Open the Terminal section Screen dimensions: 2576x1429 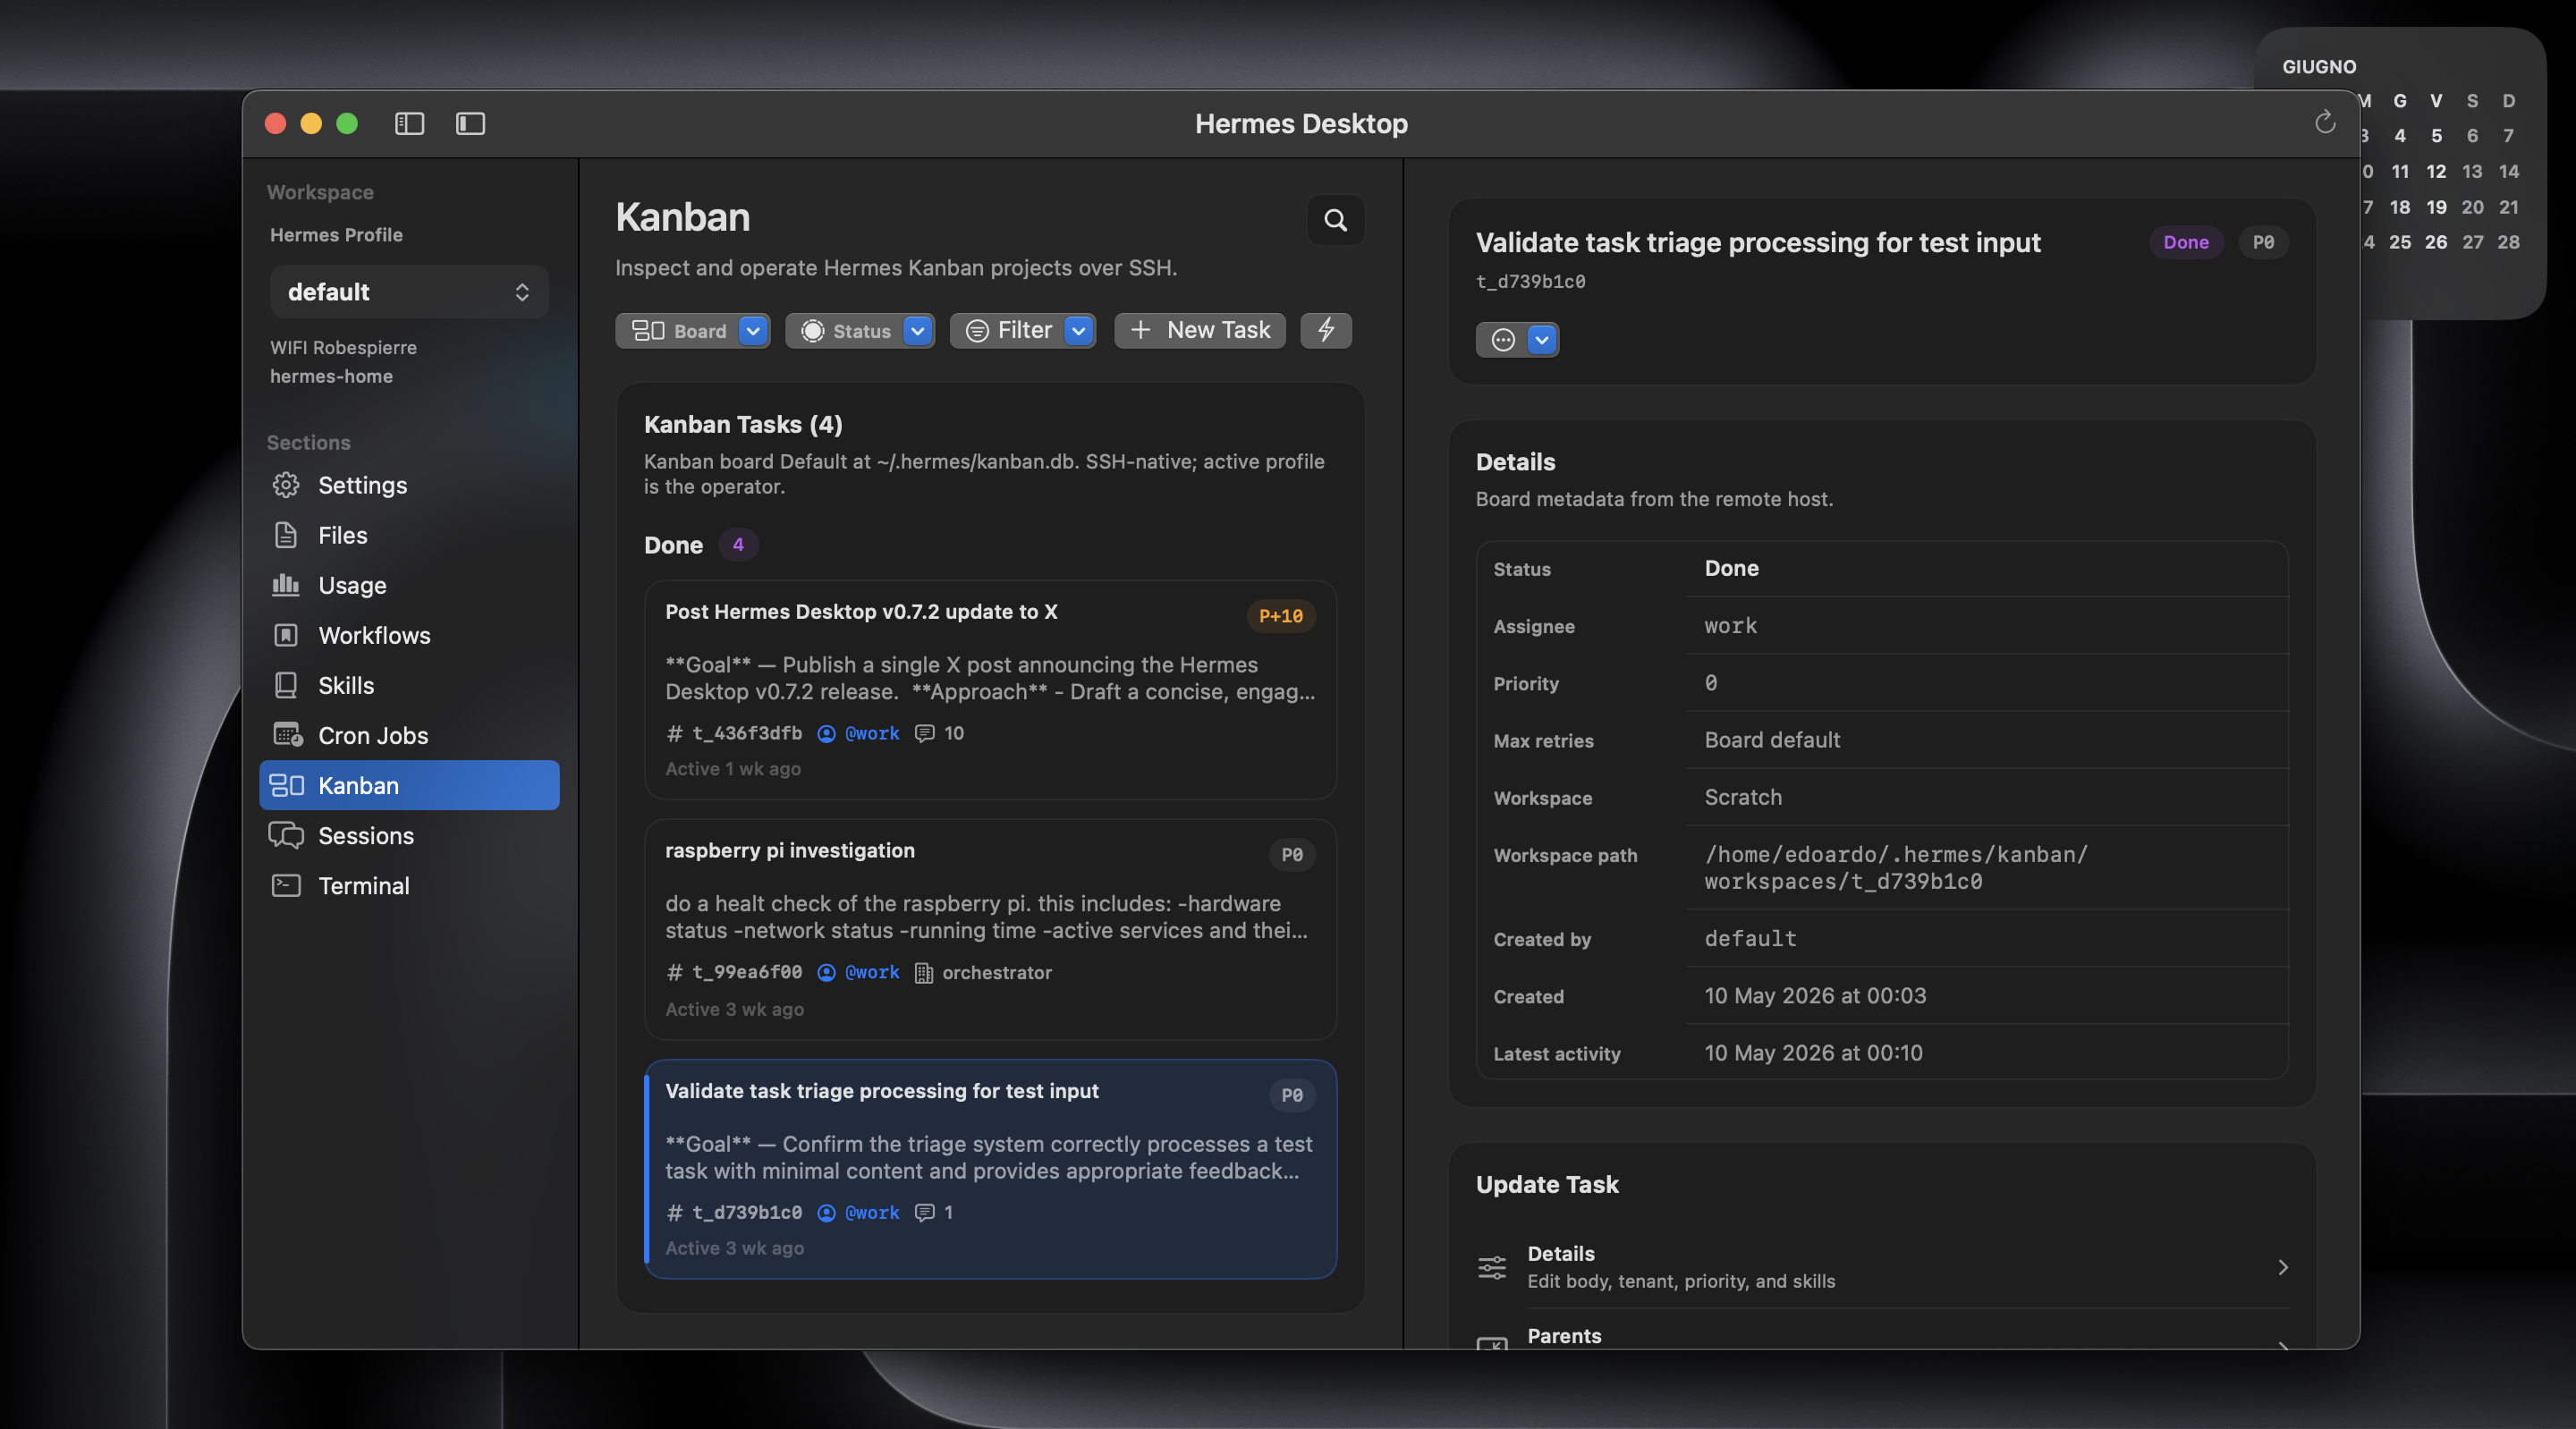pyautogui.click(x=409, y=885)
